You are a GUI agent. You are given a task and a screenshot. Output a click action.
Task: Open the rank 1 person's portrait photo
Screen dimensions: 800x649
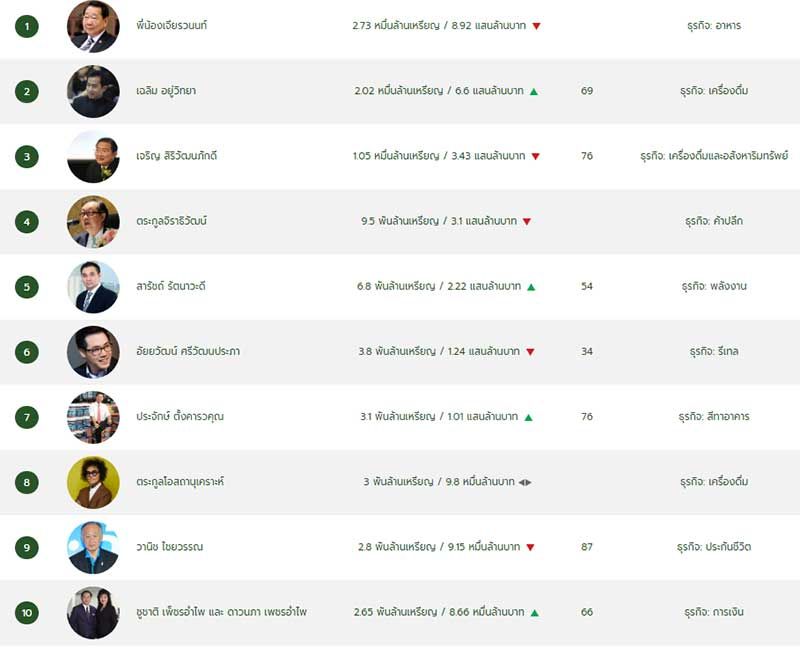pos(93,27)
